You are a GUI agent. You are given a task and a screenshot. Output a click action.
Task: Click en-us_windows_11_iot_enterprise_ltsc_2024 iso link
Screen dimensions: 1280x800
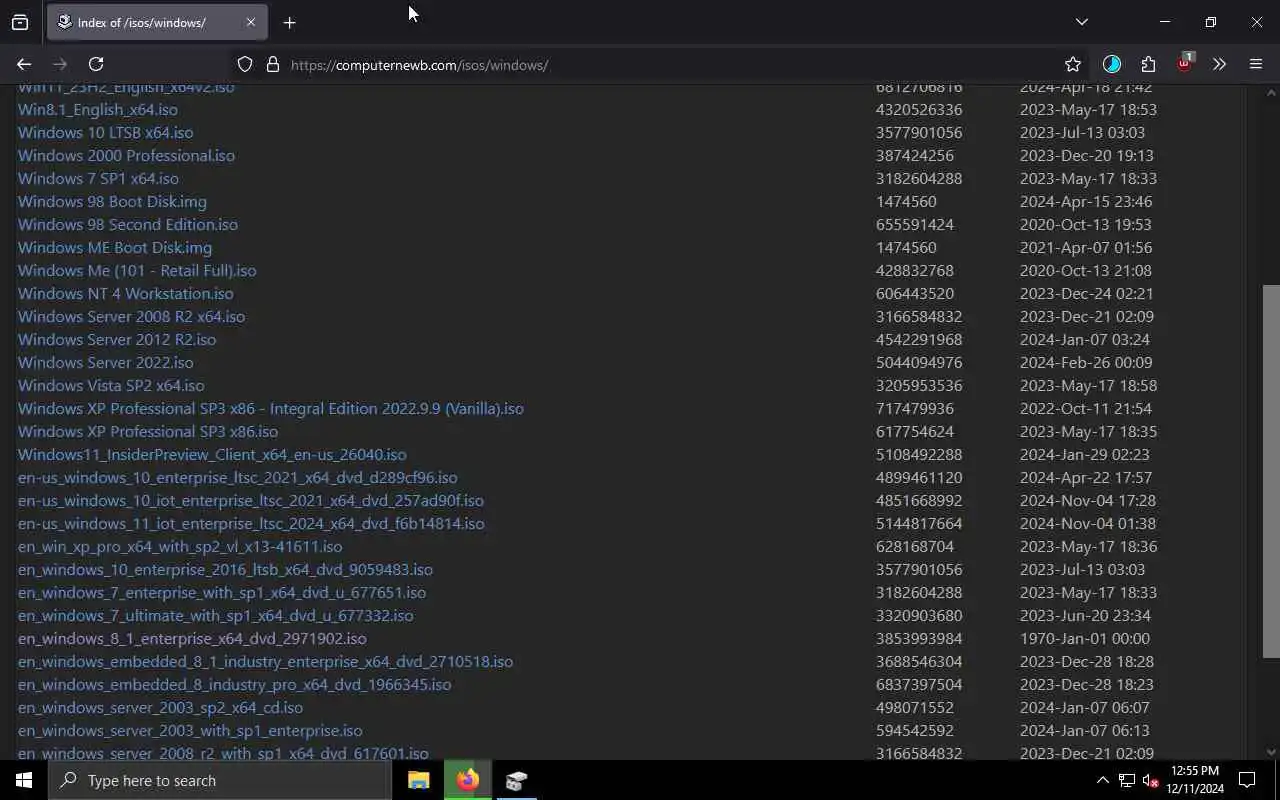[251, 523]
